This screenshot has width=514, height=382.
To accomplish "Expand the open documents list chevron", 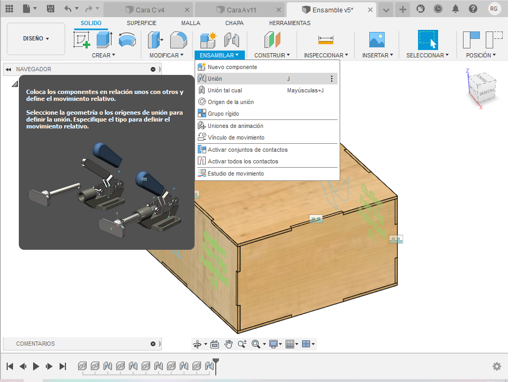I will [386, 10].
